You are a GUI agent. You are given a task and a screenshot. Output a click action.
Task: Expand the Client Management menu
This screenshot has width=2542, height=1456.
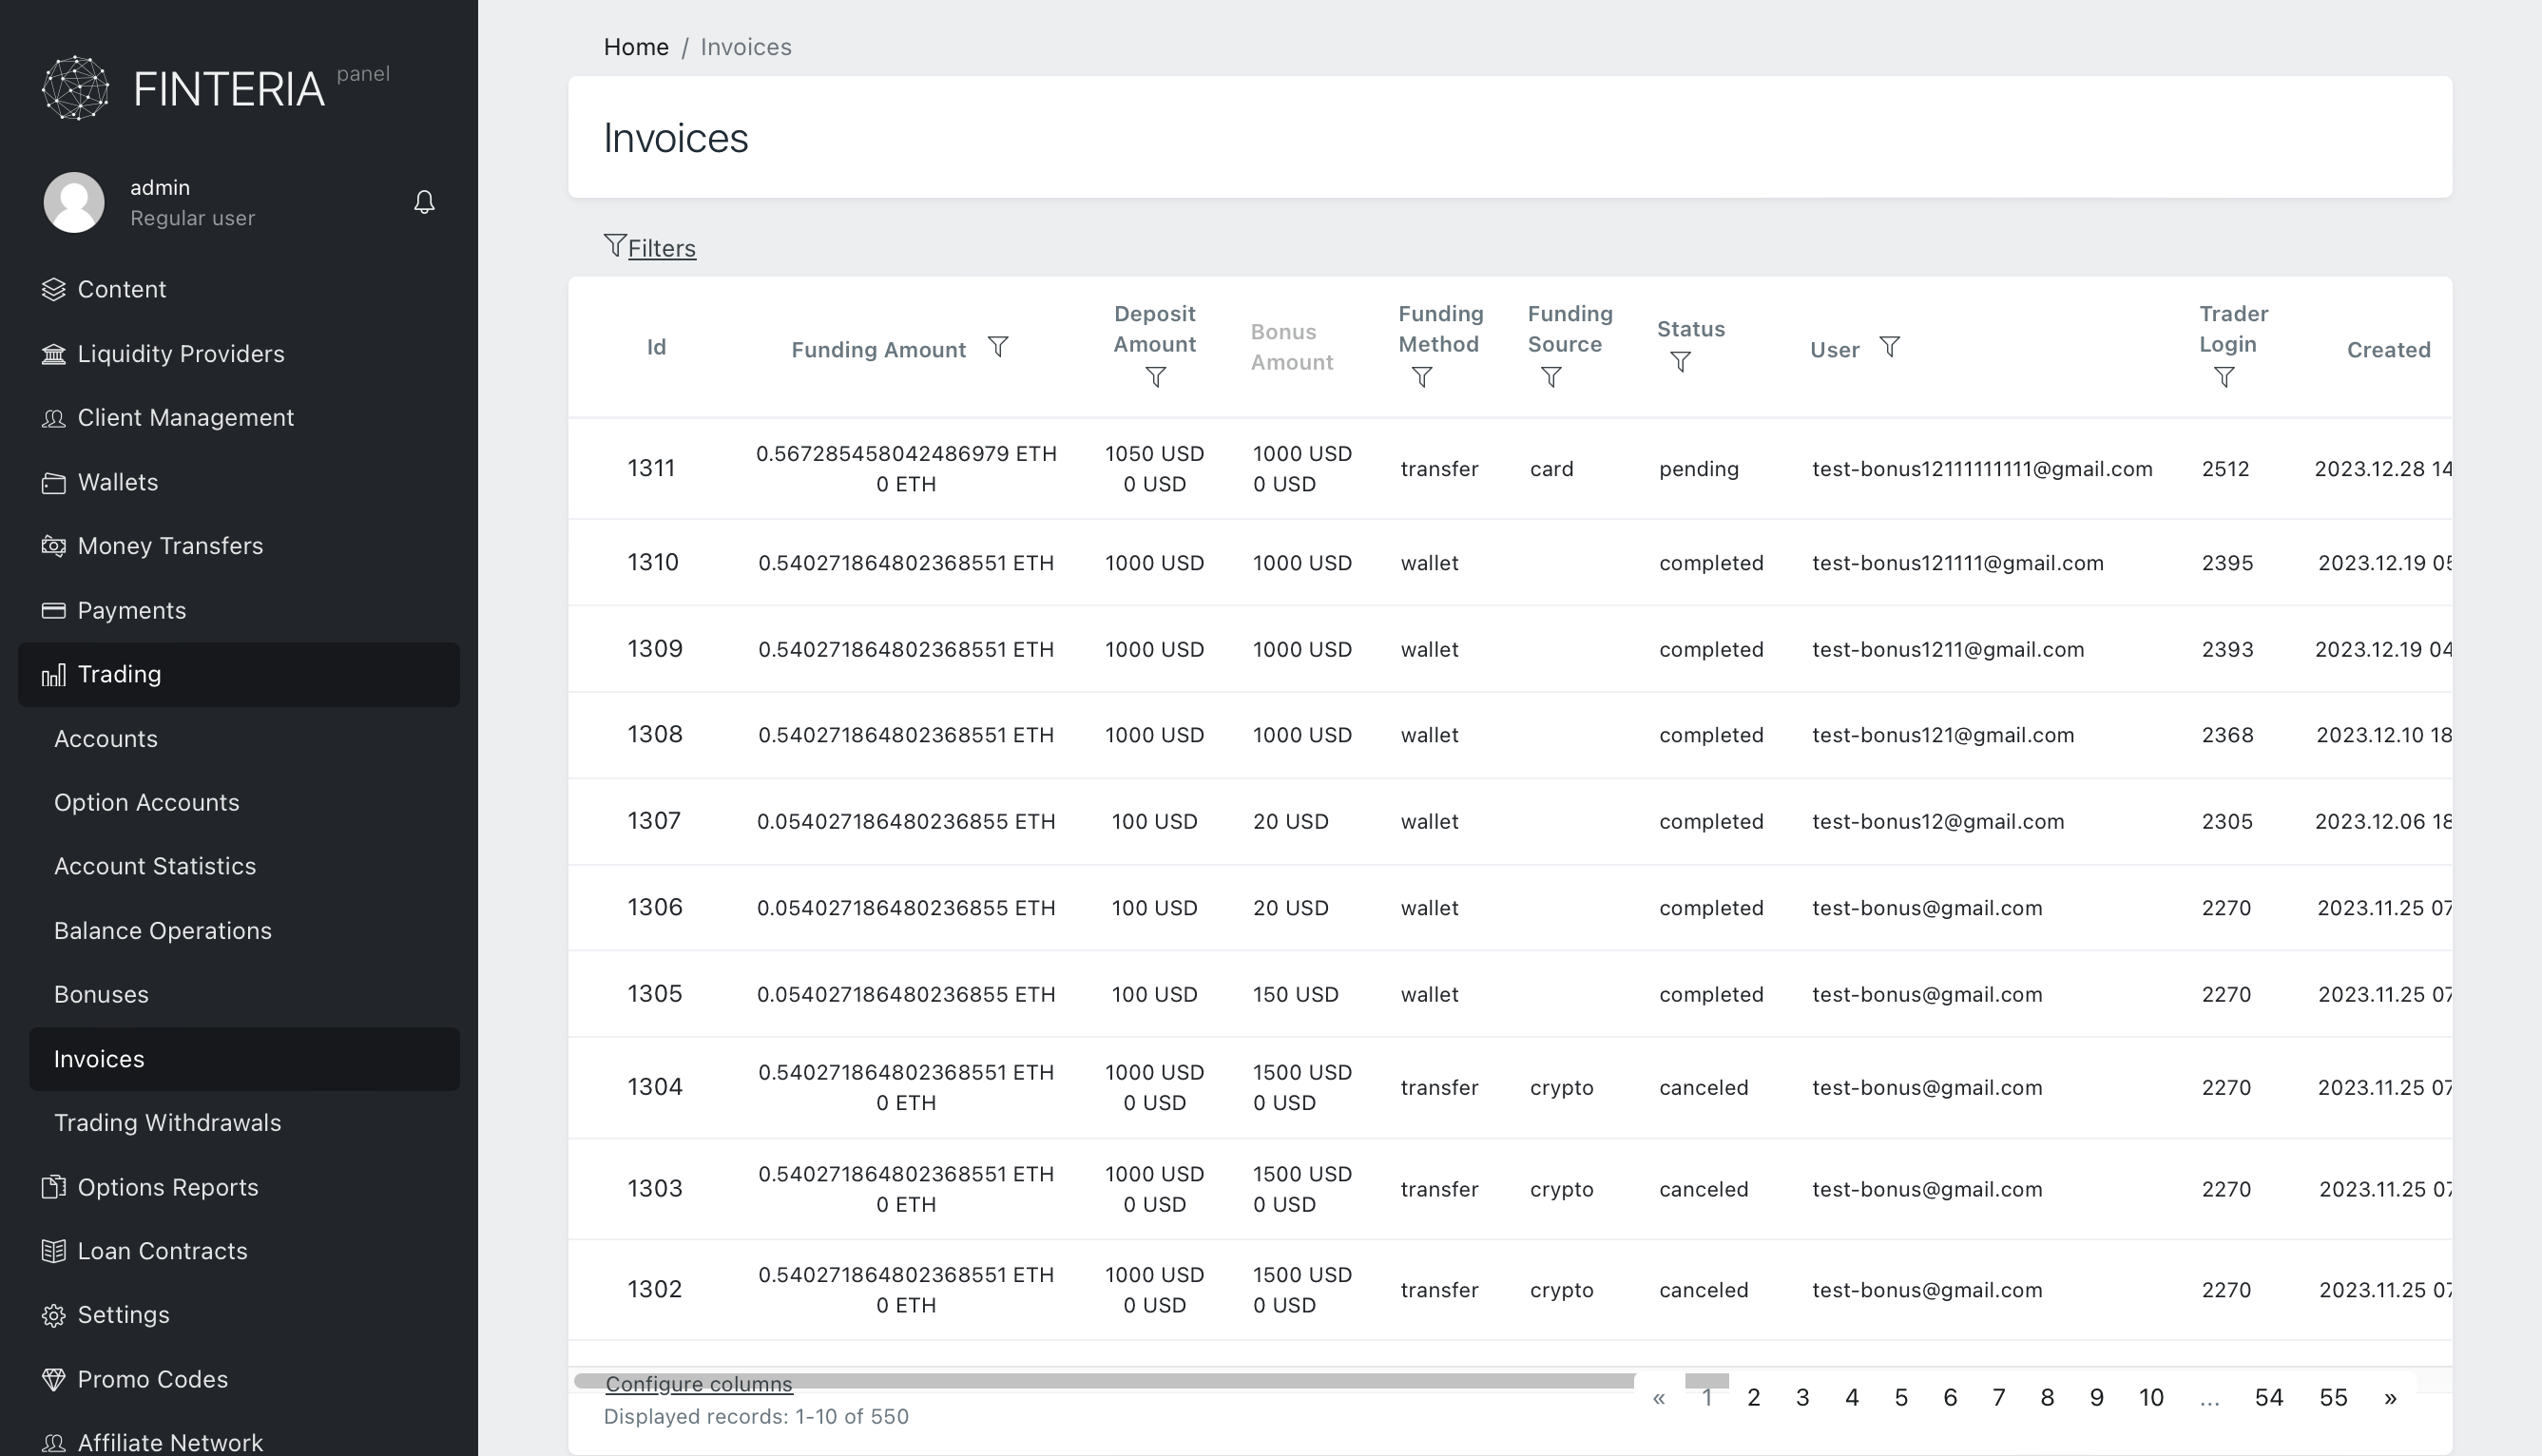point(185,418)
